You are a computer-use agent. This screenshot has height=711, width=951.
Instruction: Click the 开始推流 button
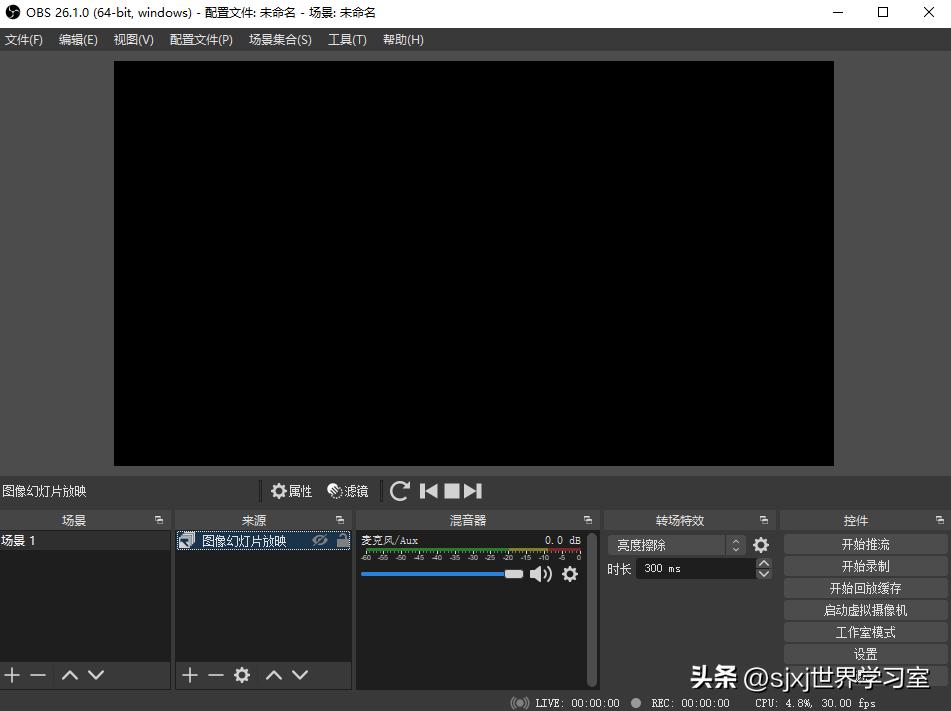[864, 544]
